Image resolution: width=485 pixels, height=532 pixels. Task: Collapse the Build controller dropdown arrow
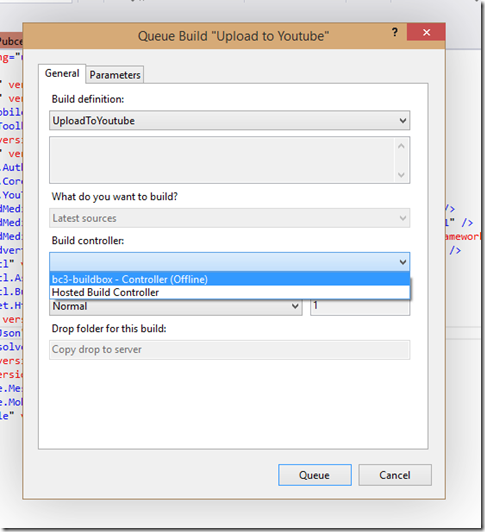pyautogui.click(x=403, y=262)
